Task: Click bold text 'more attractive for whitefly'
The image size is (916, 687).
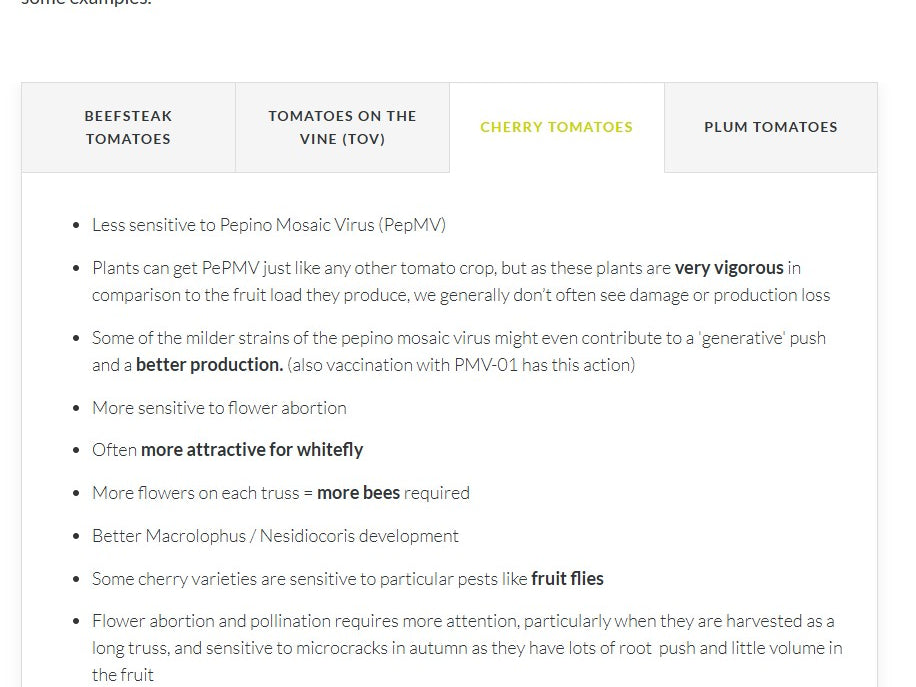Action: pos(252,450)
